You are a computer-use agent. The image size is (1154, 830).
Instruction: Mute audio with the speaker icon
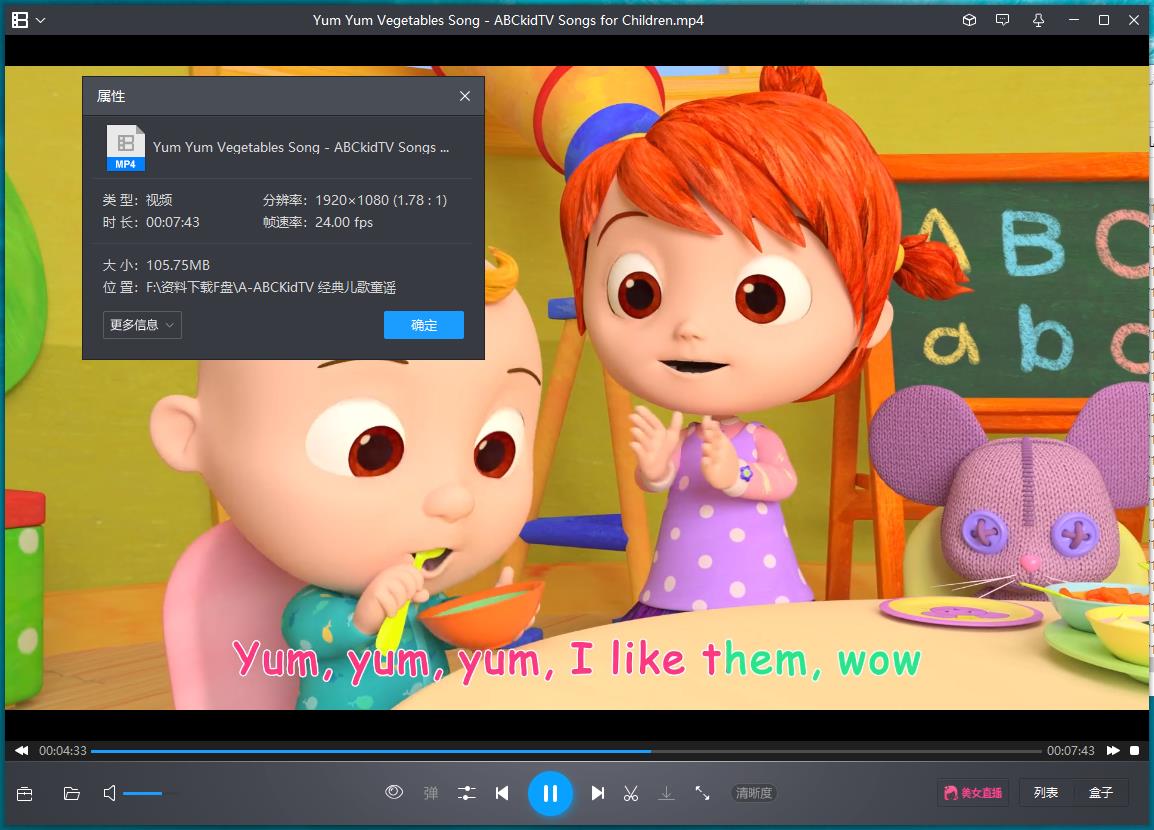(110, 793)
